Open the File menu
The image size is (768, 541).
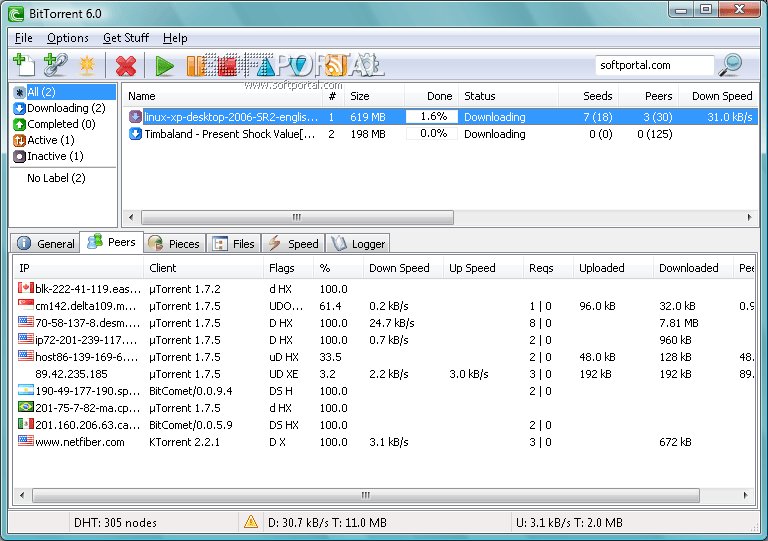point(24,38)
